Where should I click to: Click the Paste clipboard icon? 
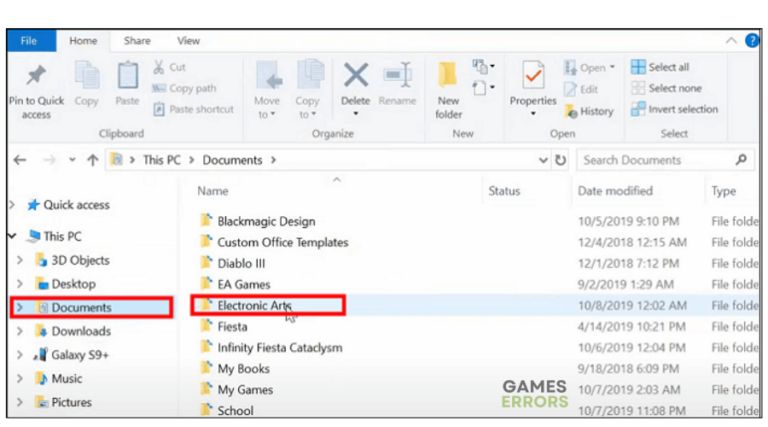(127, 76)
